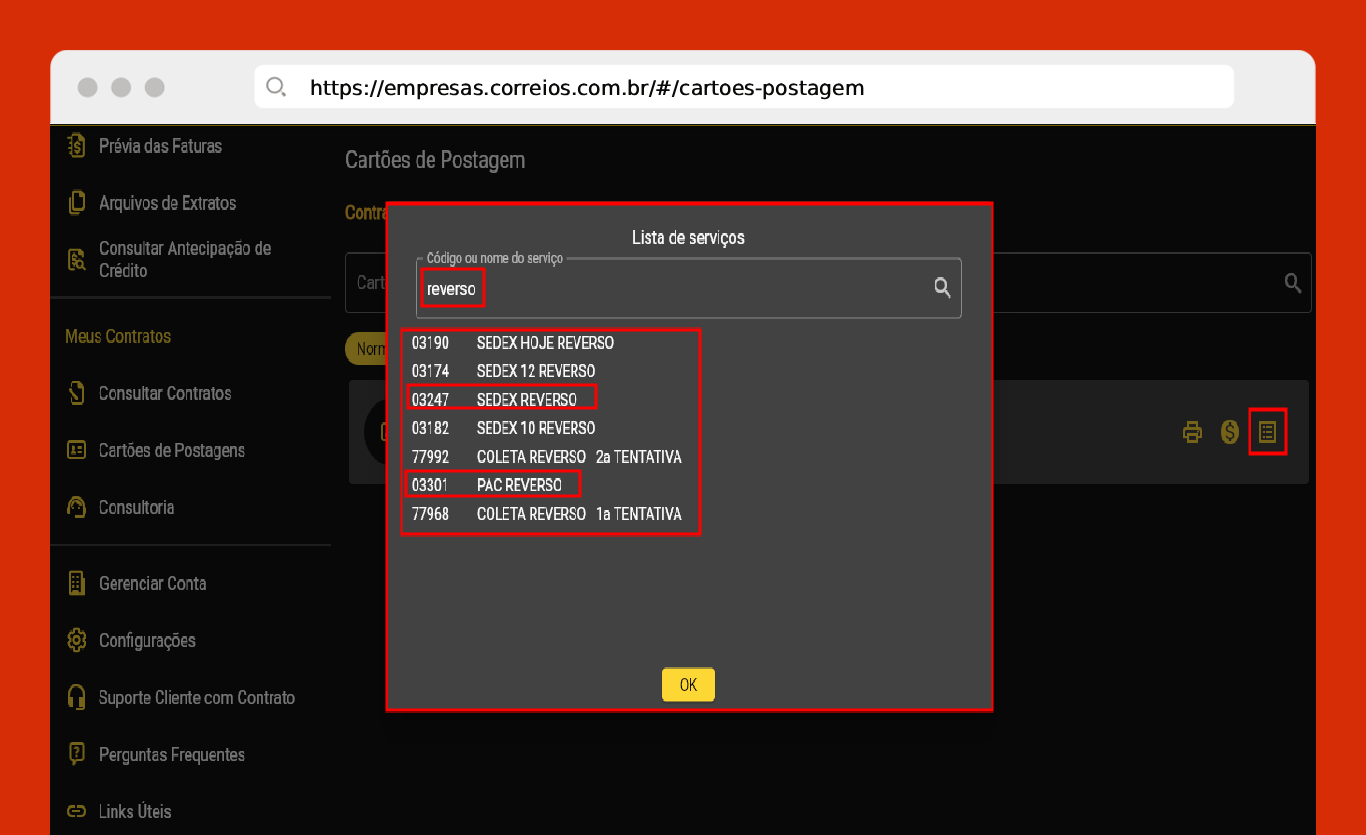Click the Configurações gear icon
Screen dimensions: 1366x835
pos(77,640)
